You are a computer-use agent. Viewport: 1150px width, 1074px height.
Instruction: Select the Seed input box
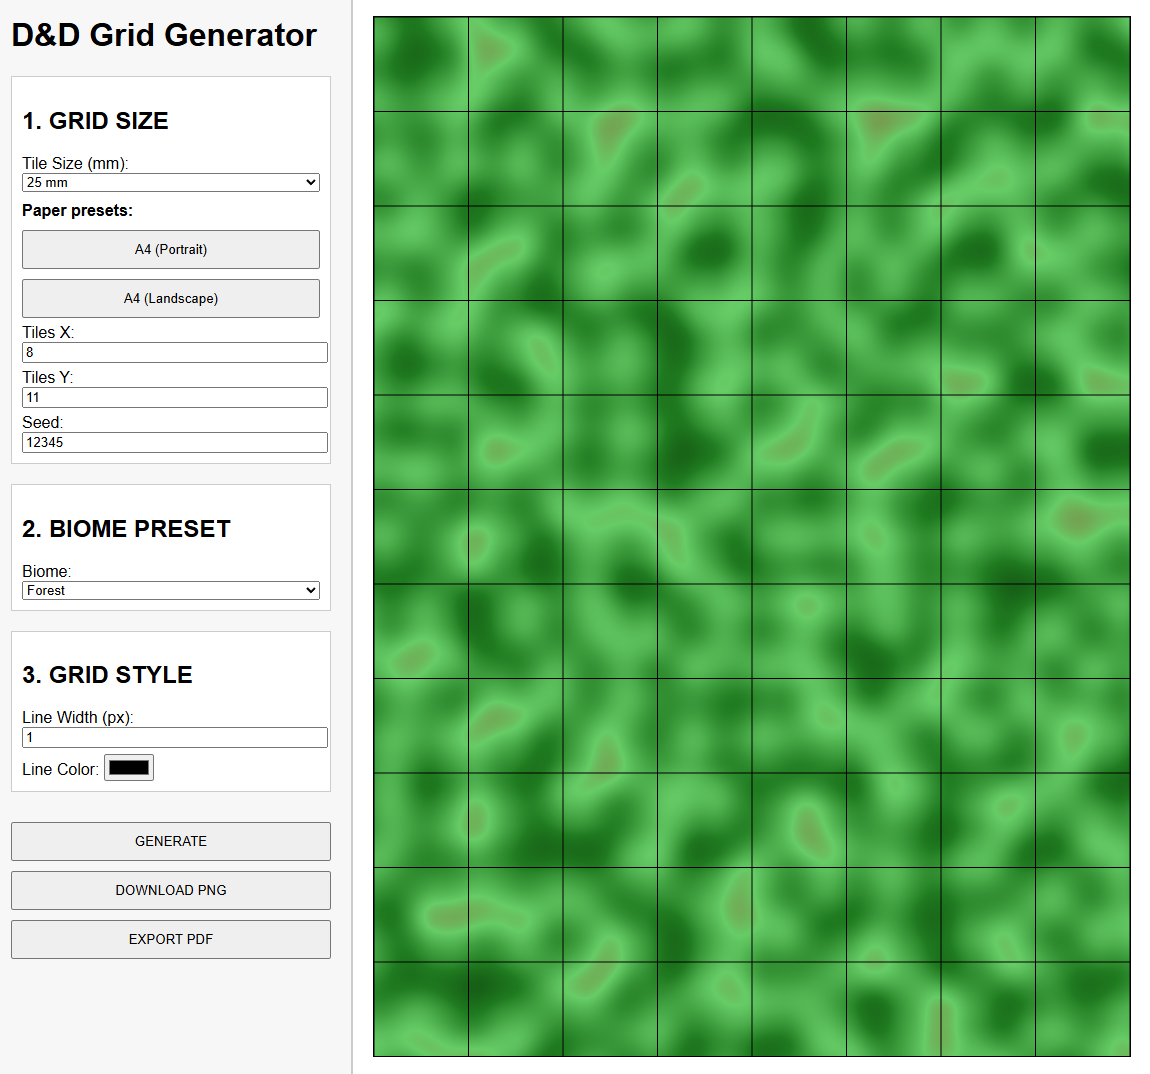click(x=174, y=442)
